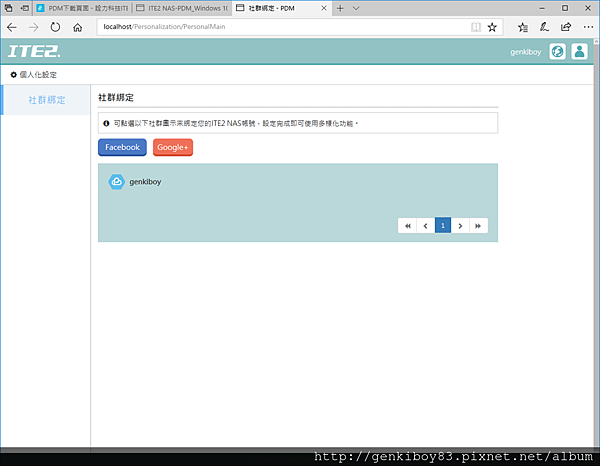Open the add notes pen icon
The image size is (600, 466).
tap(544, 27)
